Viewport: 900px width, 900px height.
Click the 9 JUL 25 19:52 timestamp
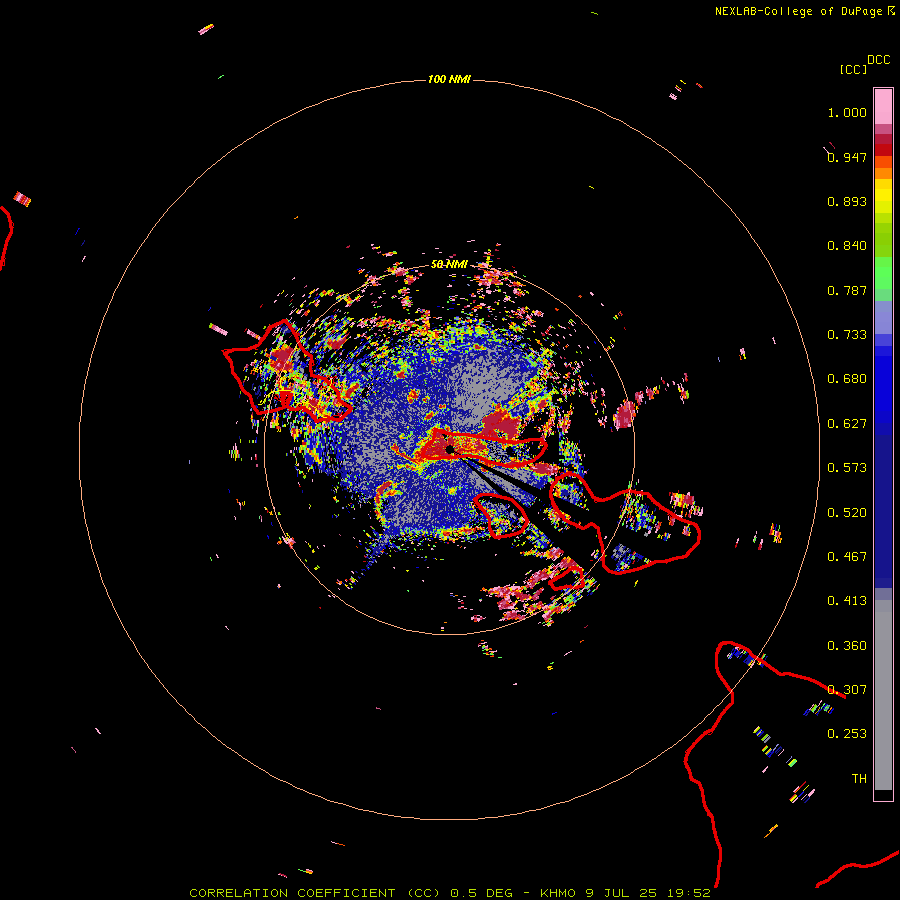point(648,893)
